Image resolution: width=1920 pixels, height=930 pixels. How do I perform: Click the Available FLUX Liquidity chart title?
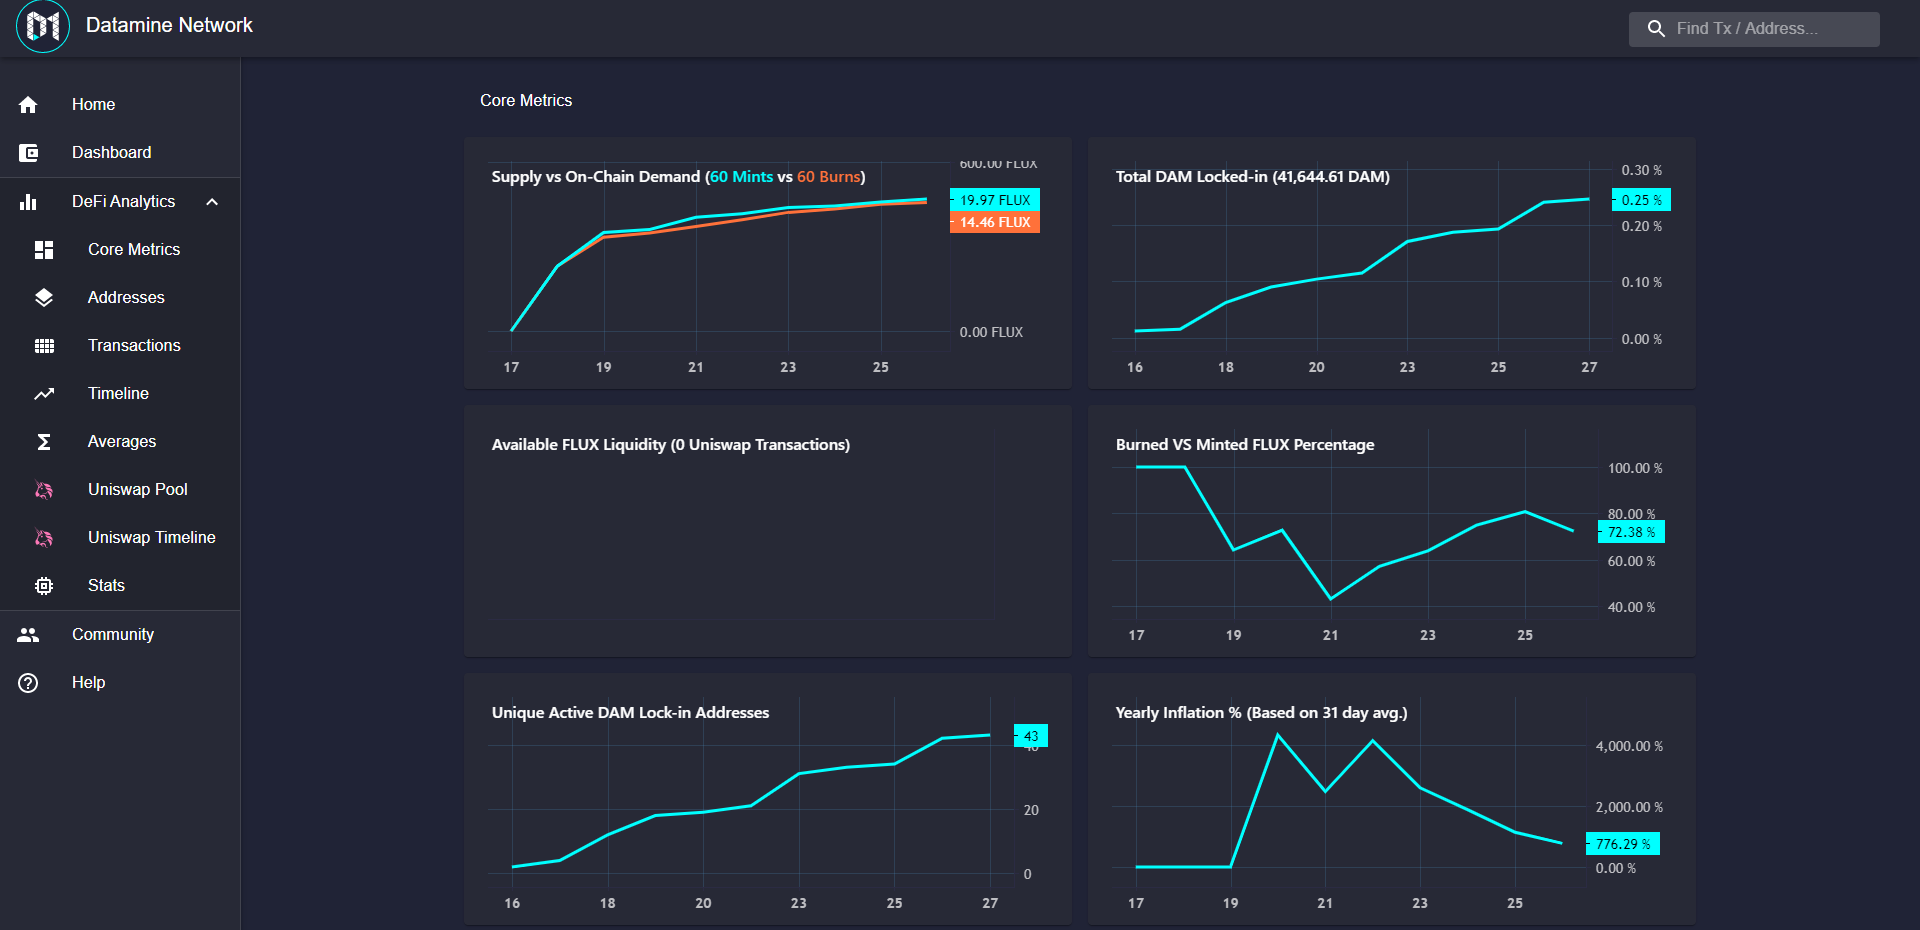tap(671, 445)
